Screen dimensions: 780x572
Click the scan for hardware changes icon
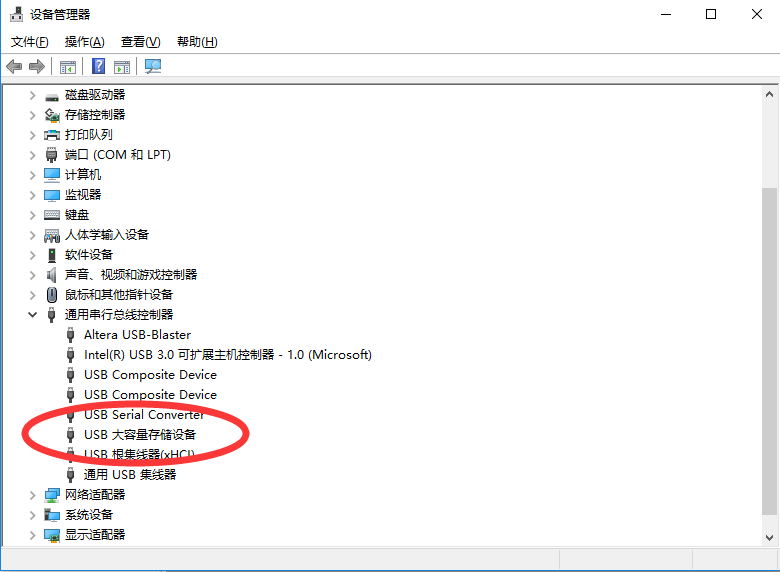click(x=153, y=67)
